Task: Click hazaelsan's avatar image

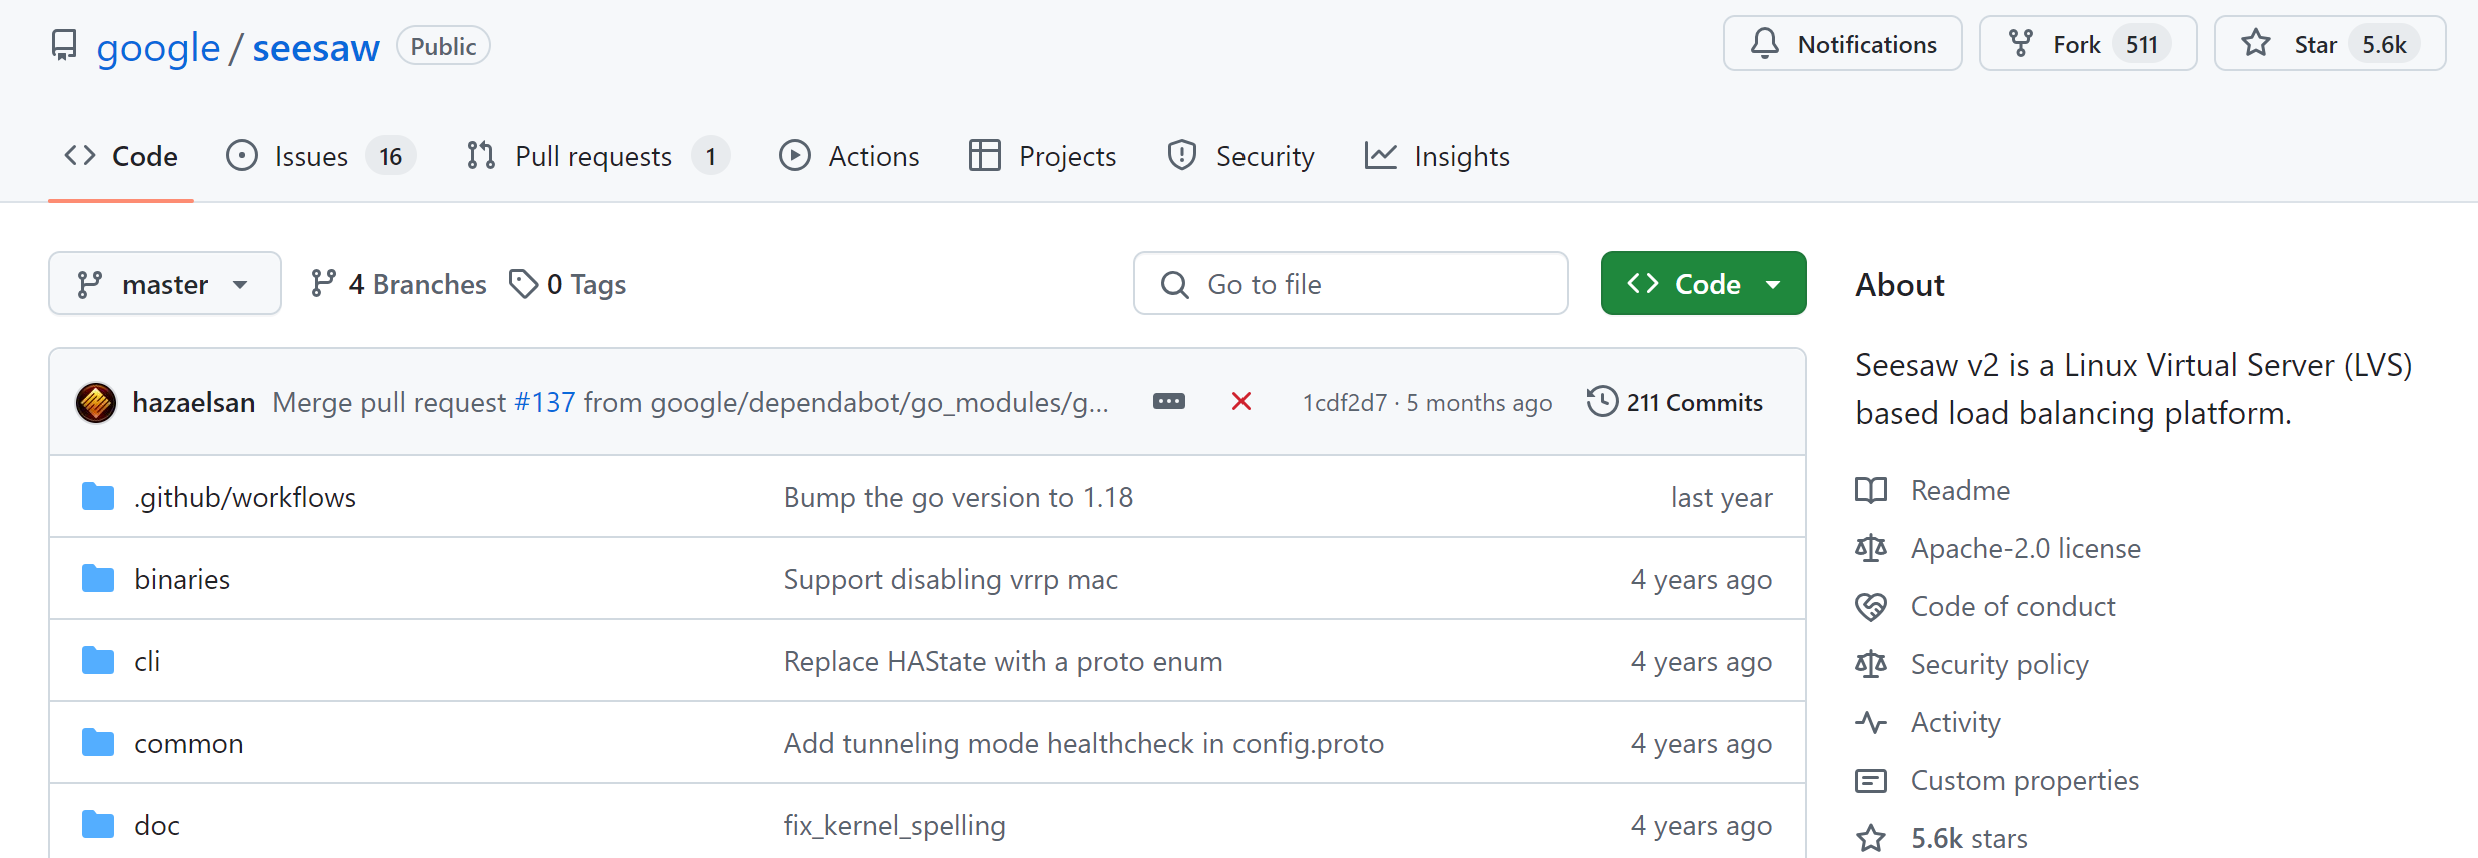Action: (96, 403)
